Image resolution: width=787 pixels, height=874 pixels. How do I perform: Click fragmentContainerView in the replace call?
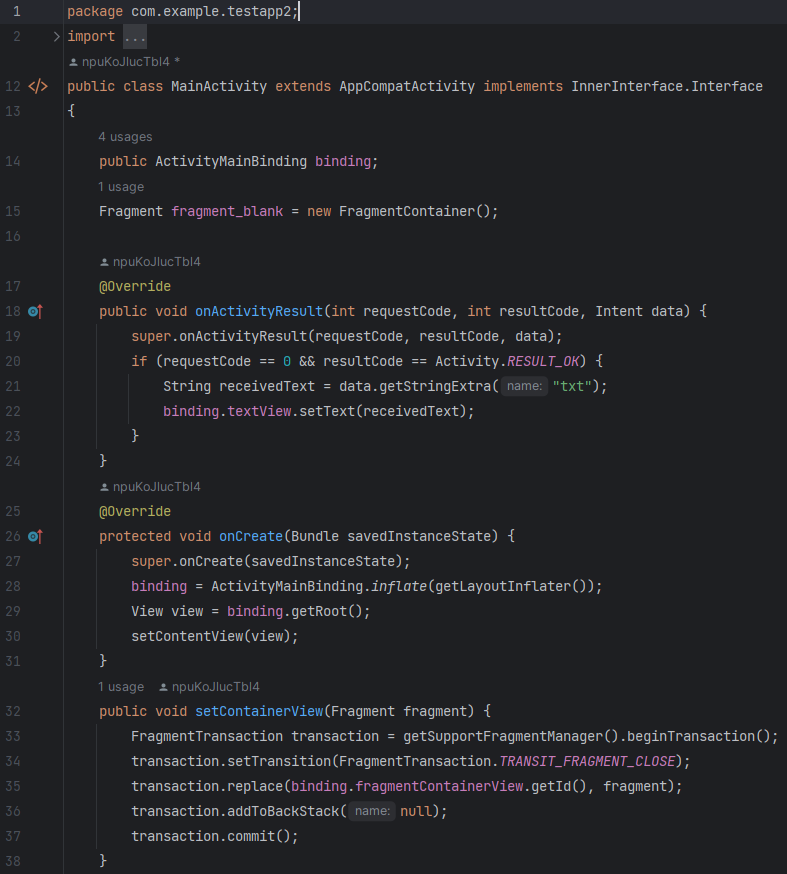point(439,786)
